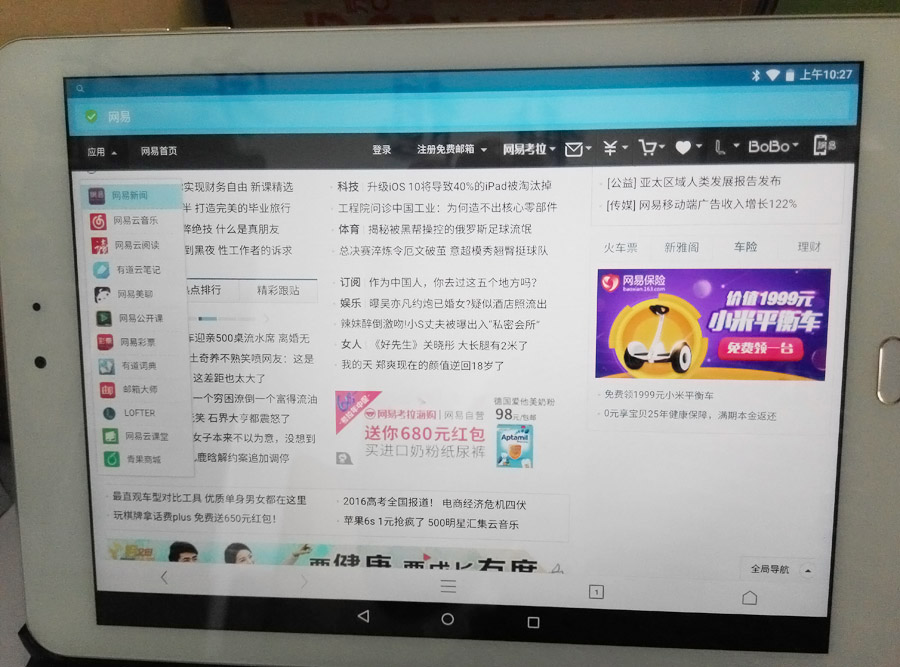Screen dimensions: 900x667
Task: Open the green 青果商城 app icon
Action: tap(111, 459)
